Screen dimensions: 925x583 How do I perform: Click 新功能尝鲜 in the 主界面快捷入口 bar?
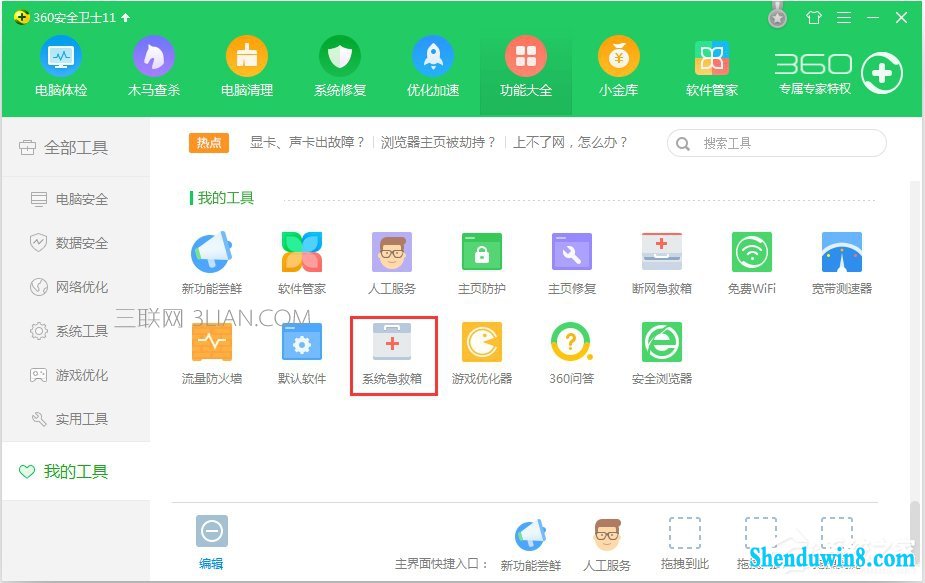530,545
